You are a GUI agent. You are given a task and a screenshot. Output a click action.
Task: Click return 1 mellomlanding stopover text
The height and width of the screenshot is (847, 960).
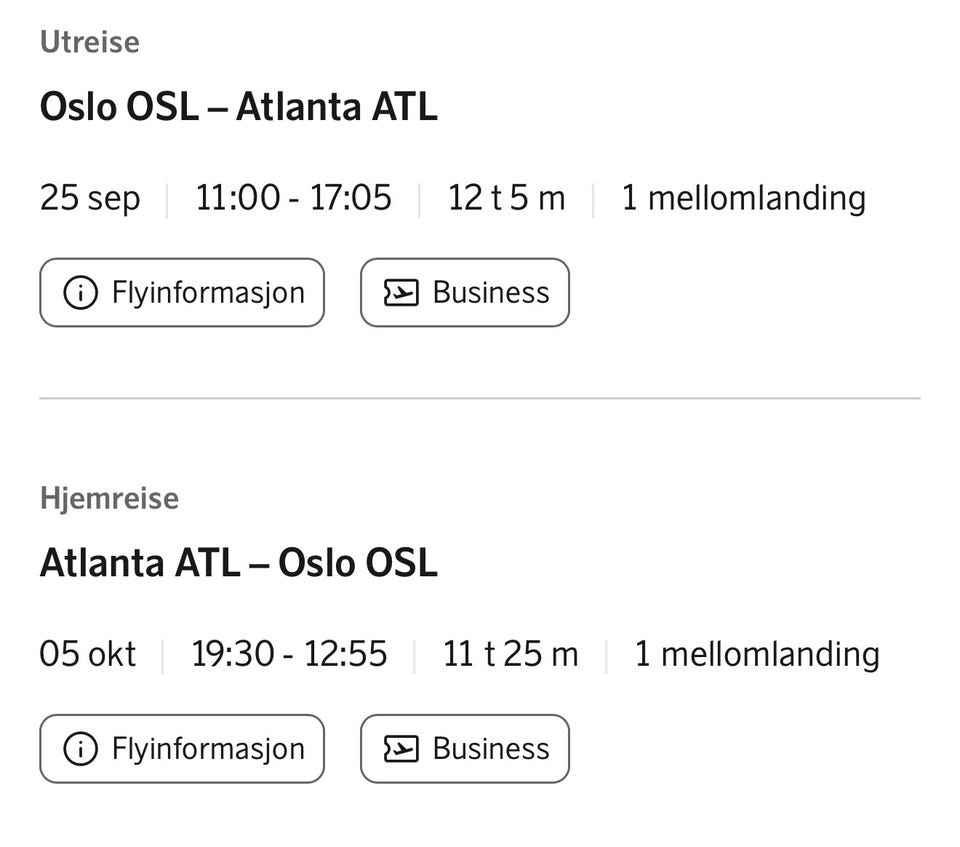coord(757,654)
